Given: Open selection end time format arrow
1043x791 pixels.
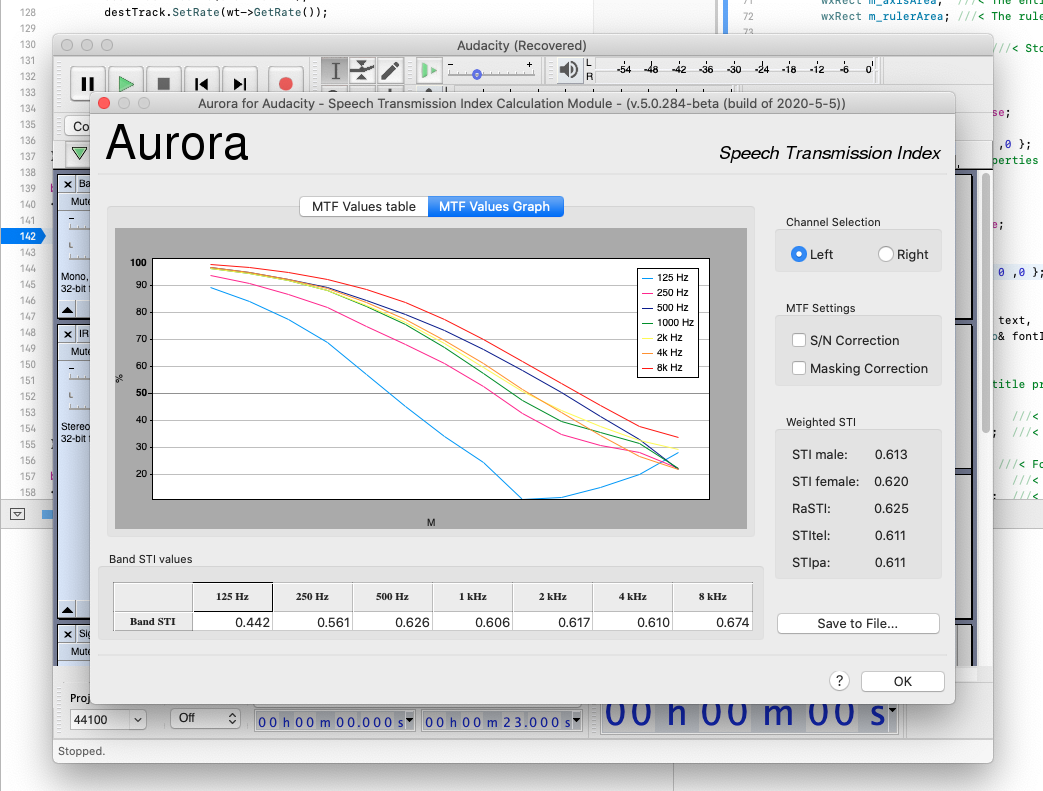Looking at the screenshot, I should coord(577,720).
